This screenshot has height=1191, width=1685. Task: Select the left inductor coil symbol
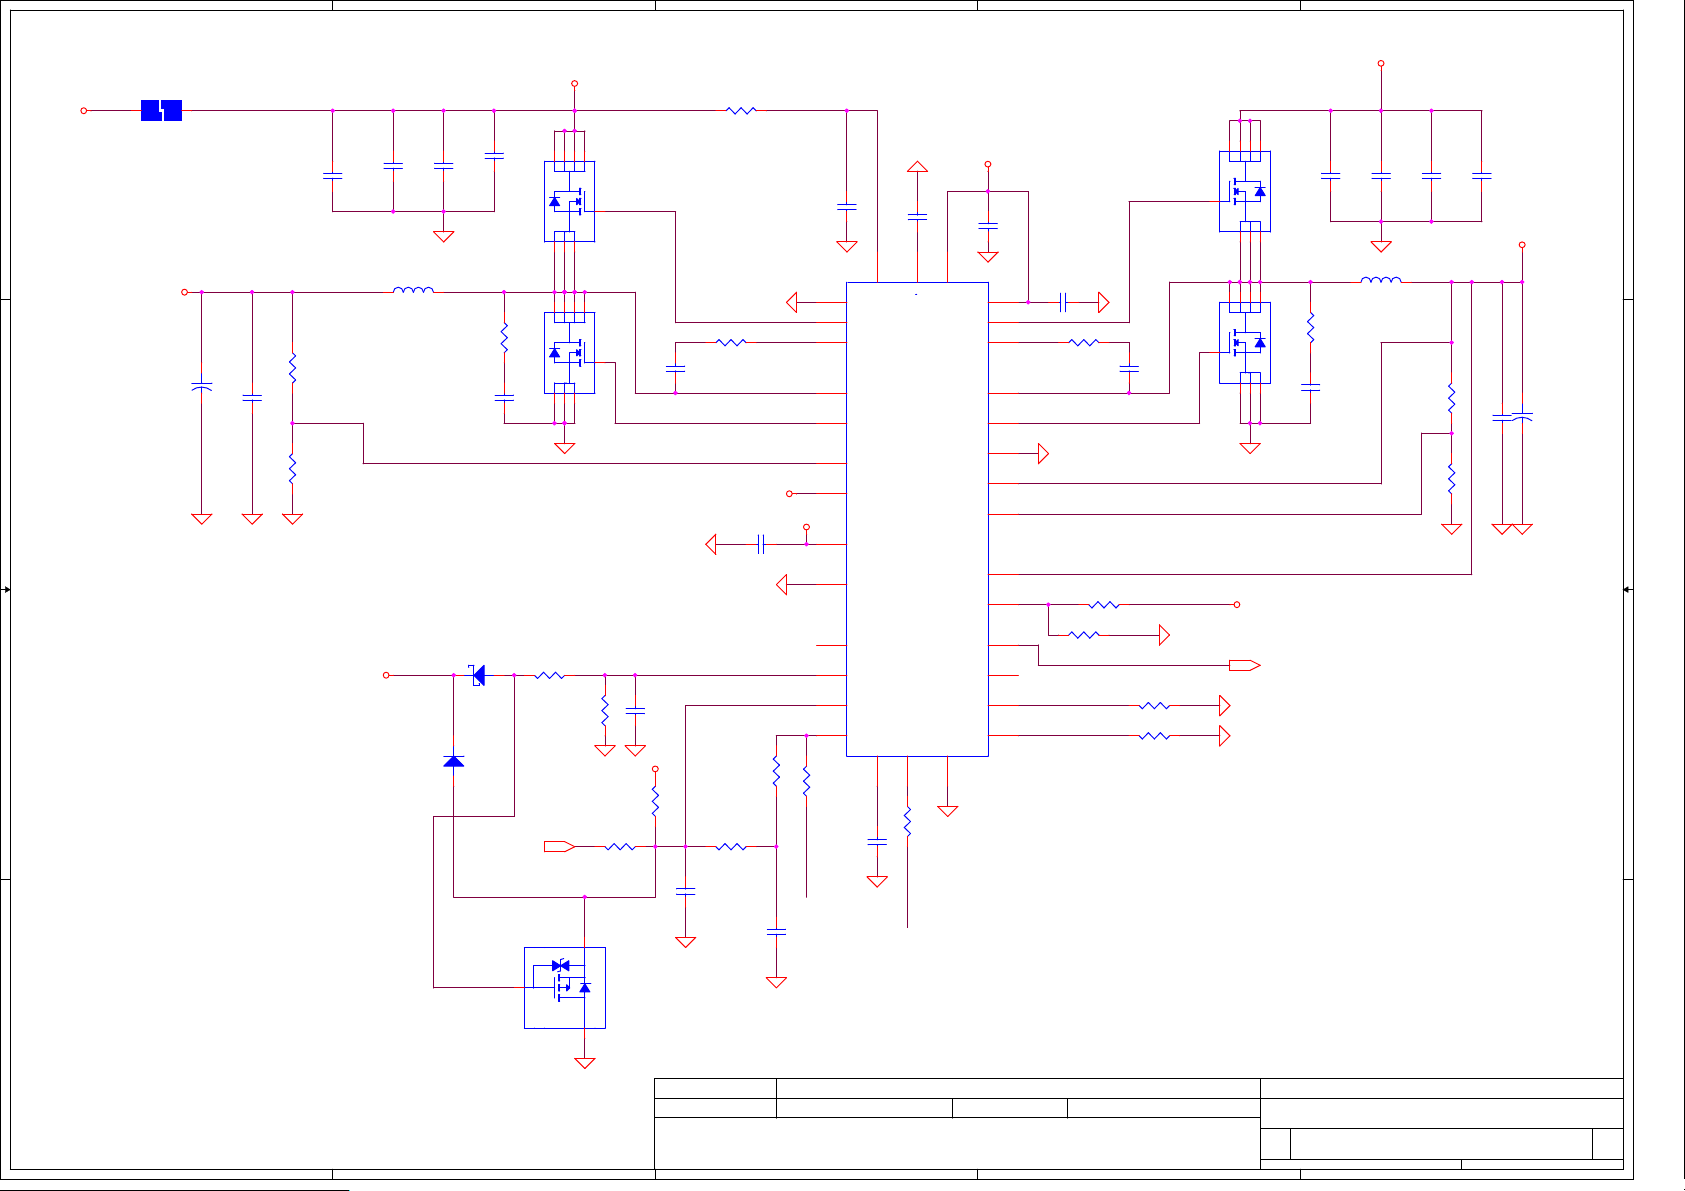click(413, 290)
